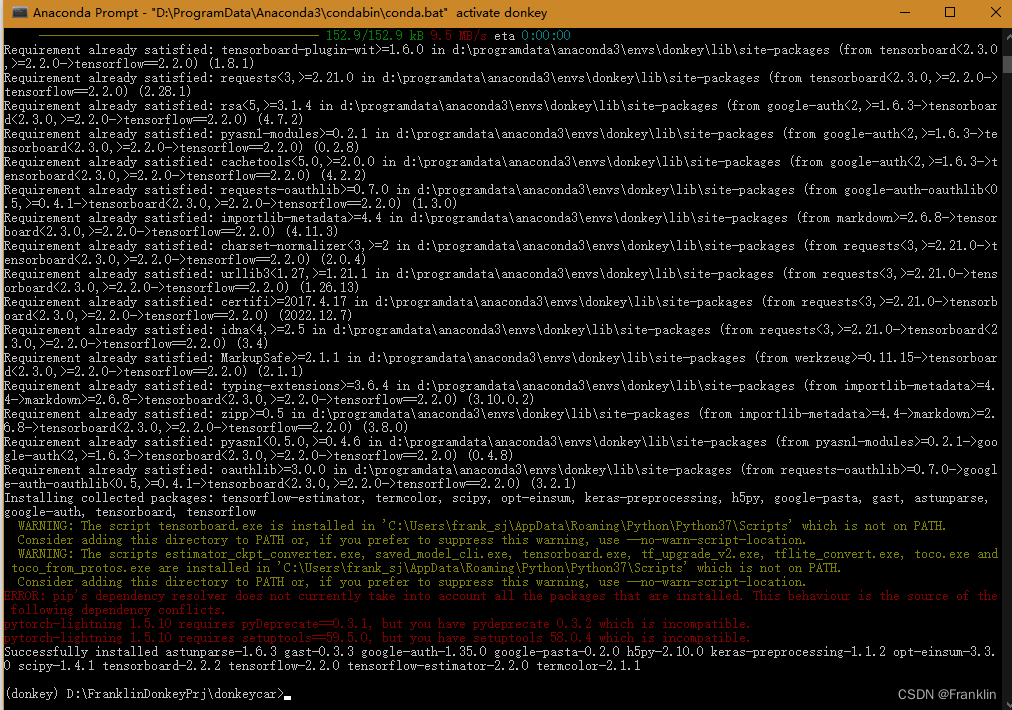
Task: Click the scrollbar up arrow
Action: pyautogui.click(x=1004, y=35)
